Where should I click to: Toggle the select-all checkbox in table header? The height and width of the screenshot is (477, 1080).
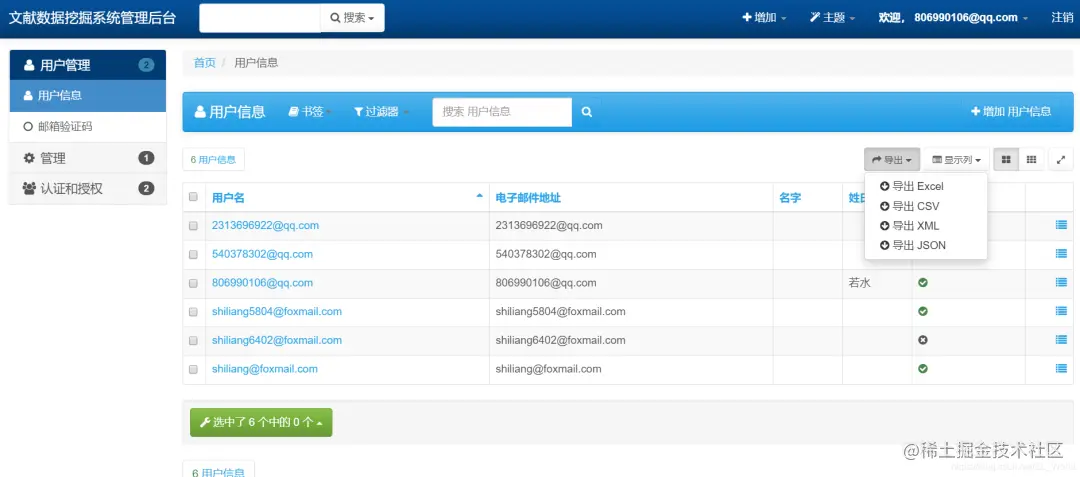click(x=194, y=197)
